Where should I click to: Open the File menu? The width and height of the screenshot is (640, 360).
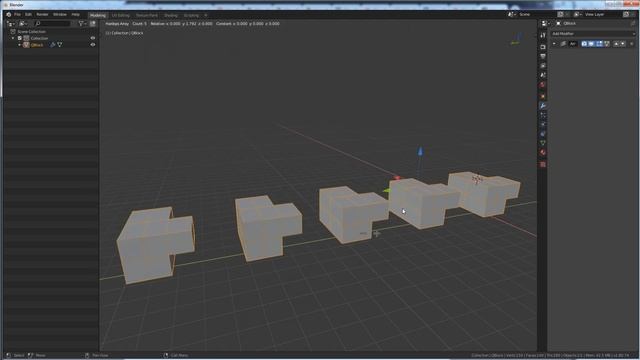[x=17, y=14]
